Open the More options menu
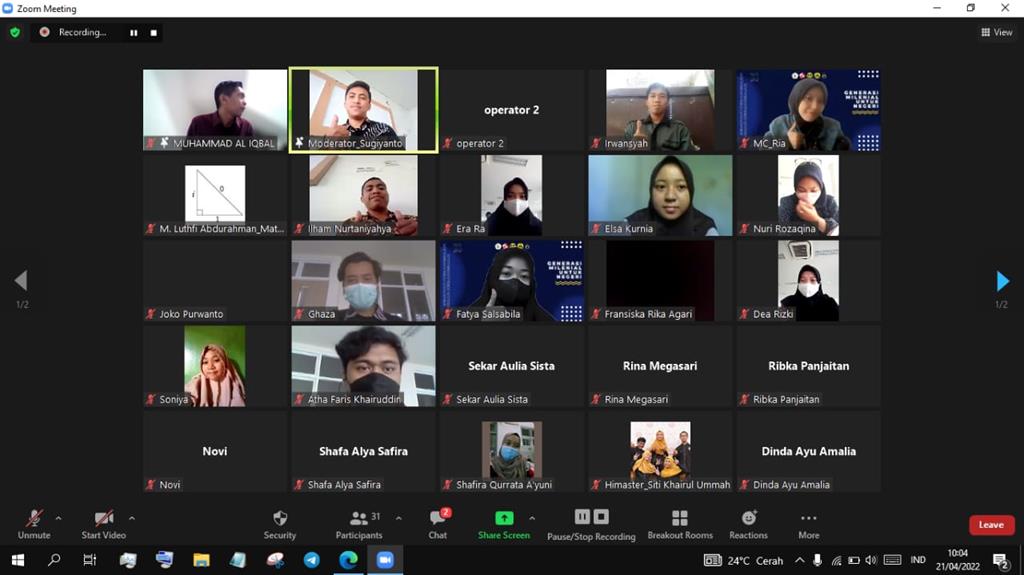Image resolution: width=1024 pixels, height=575 pixels. (808, 523)
